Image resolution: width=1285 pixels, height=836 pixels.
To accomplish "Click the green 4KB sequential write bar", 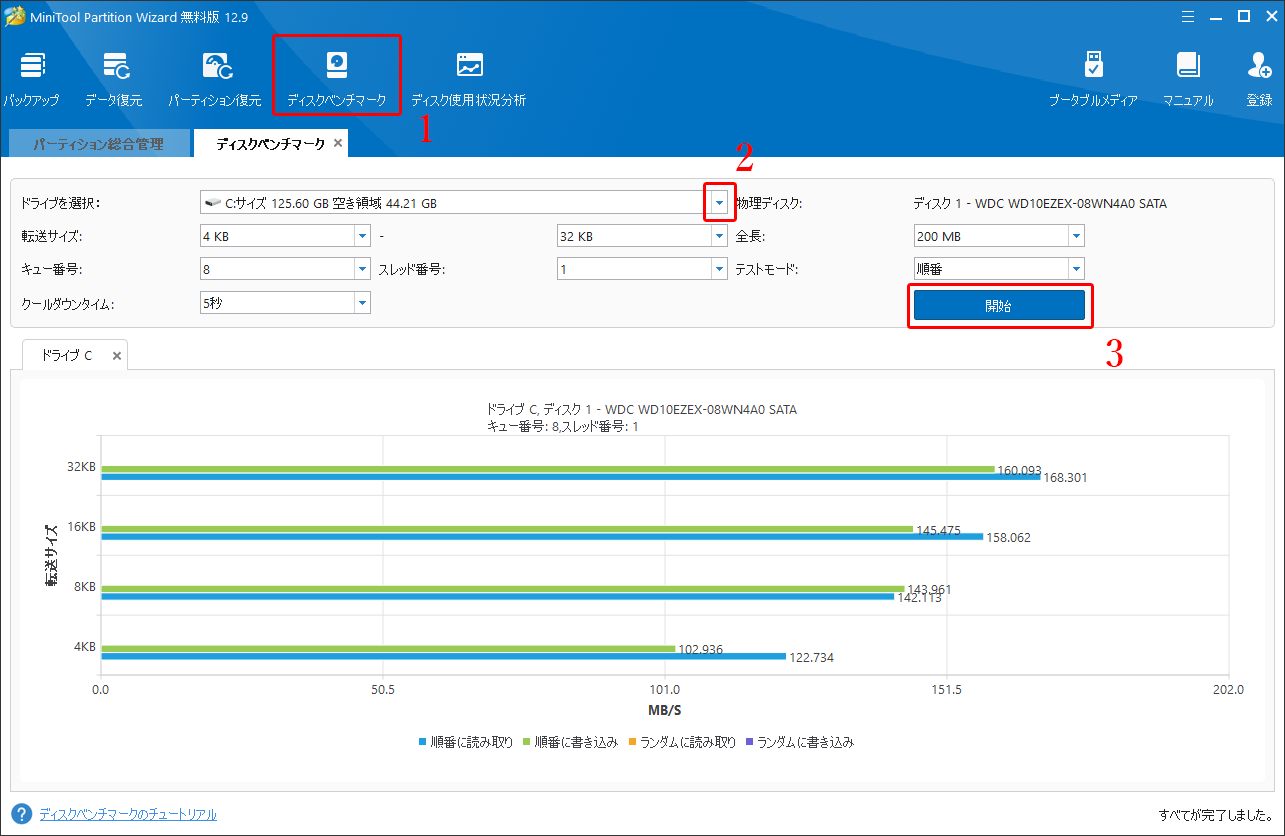I will [388, 649].
